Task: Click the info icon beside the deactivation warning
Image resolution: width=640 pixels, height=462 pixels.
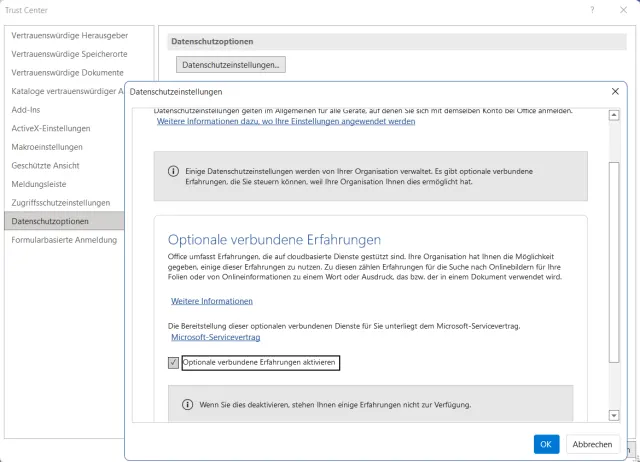Action: (x=186, y=405)
